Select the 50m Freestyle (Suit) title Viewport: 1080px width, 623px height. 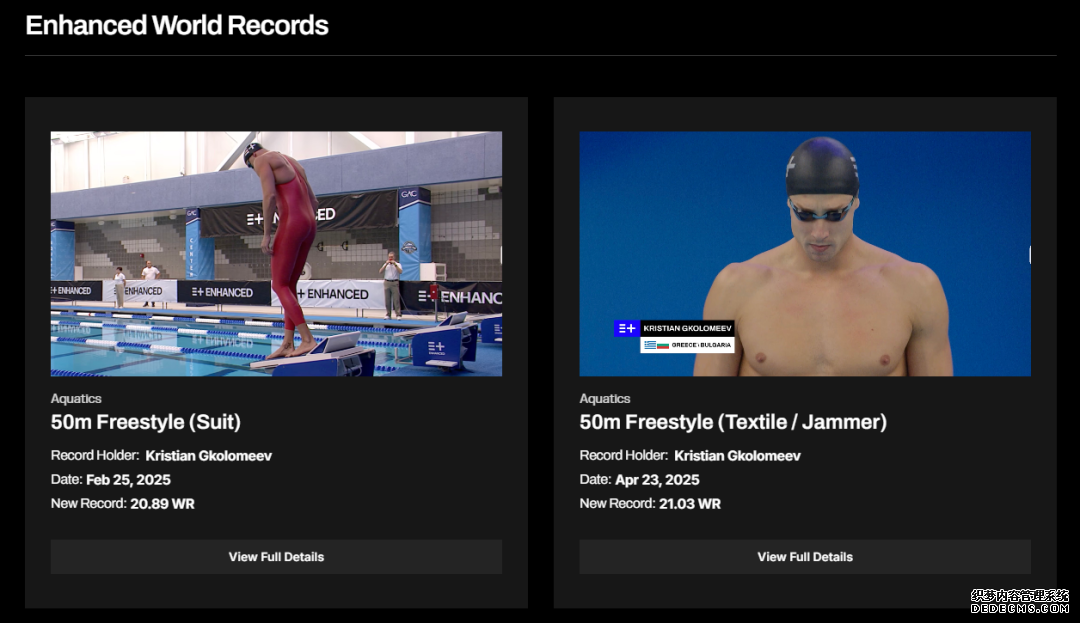coord(145,422)
